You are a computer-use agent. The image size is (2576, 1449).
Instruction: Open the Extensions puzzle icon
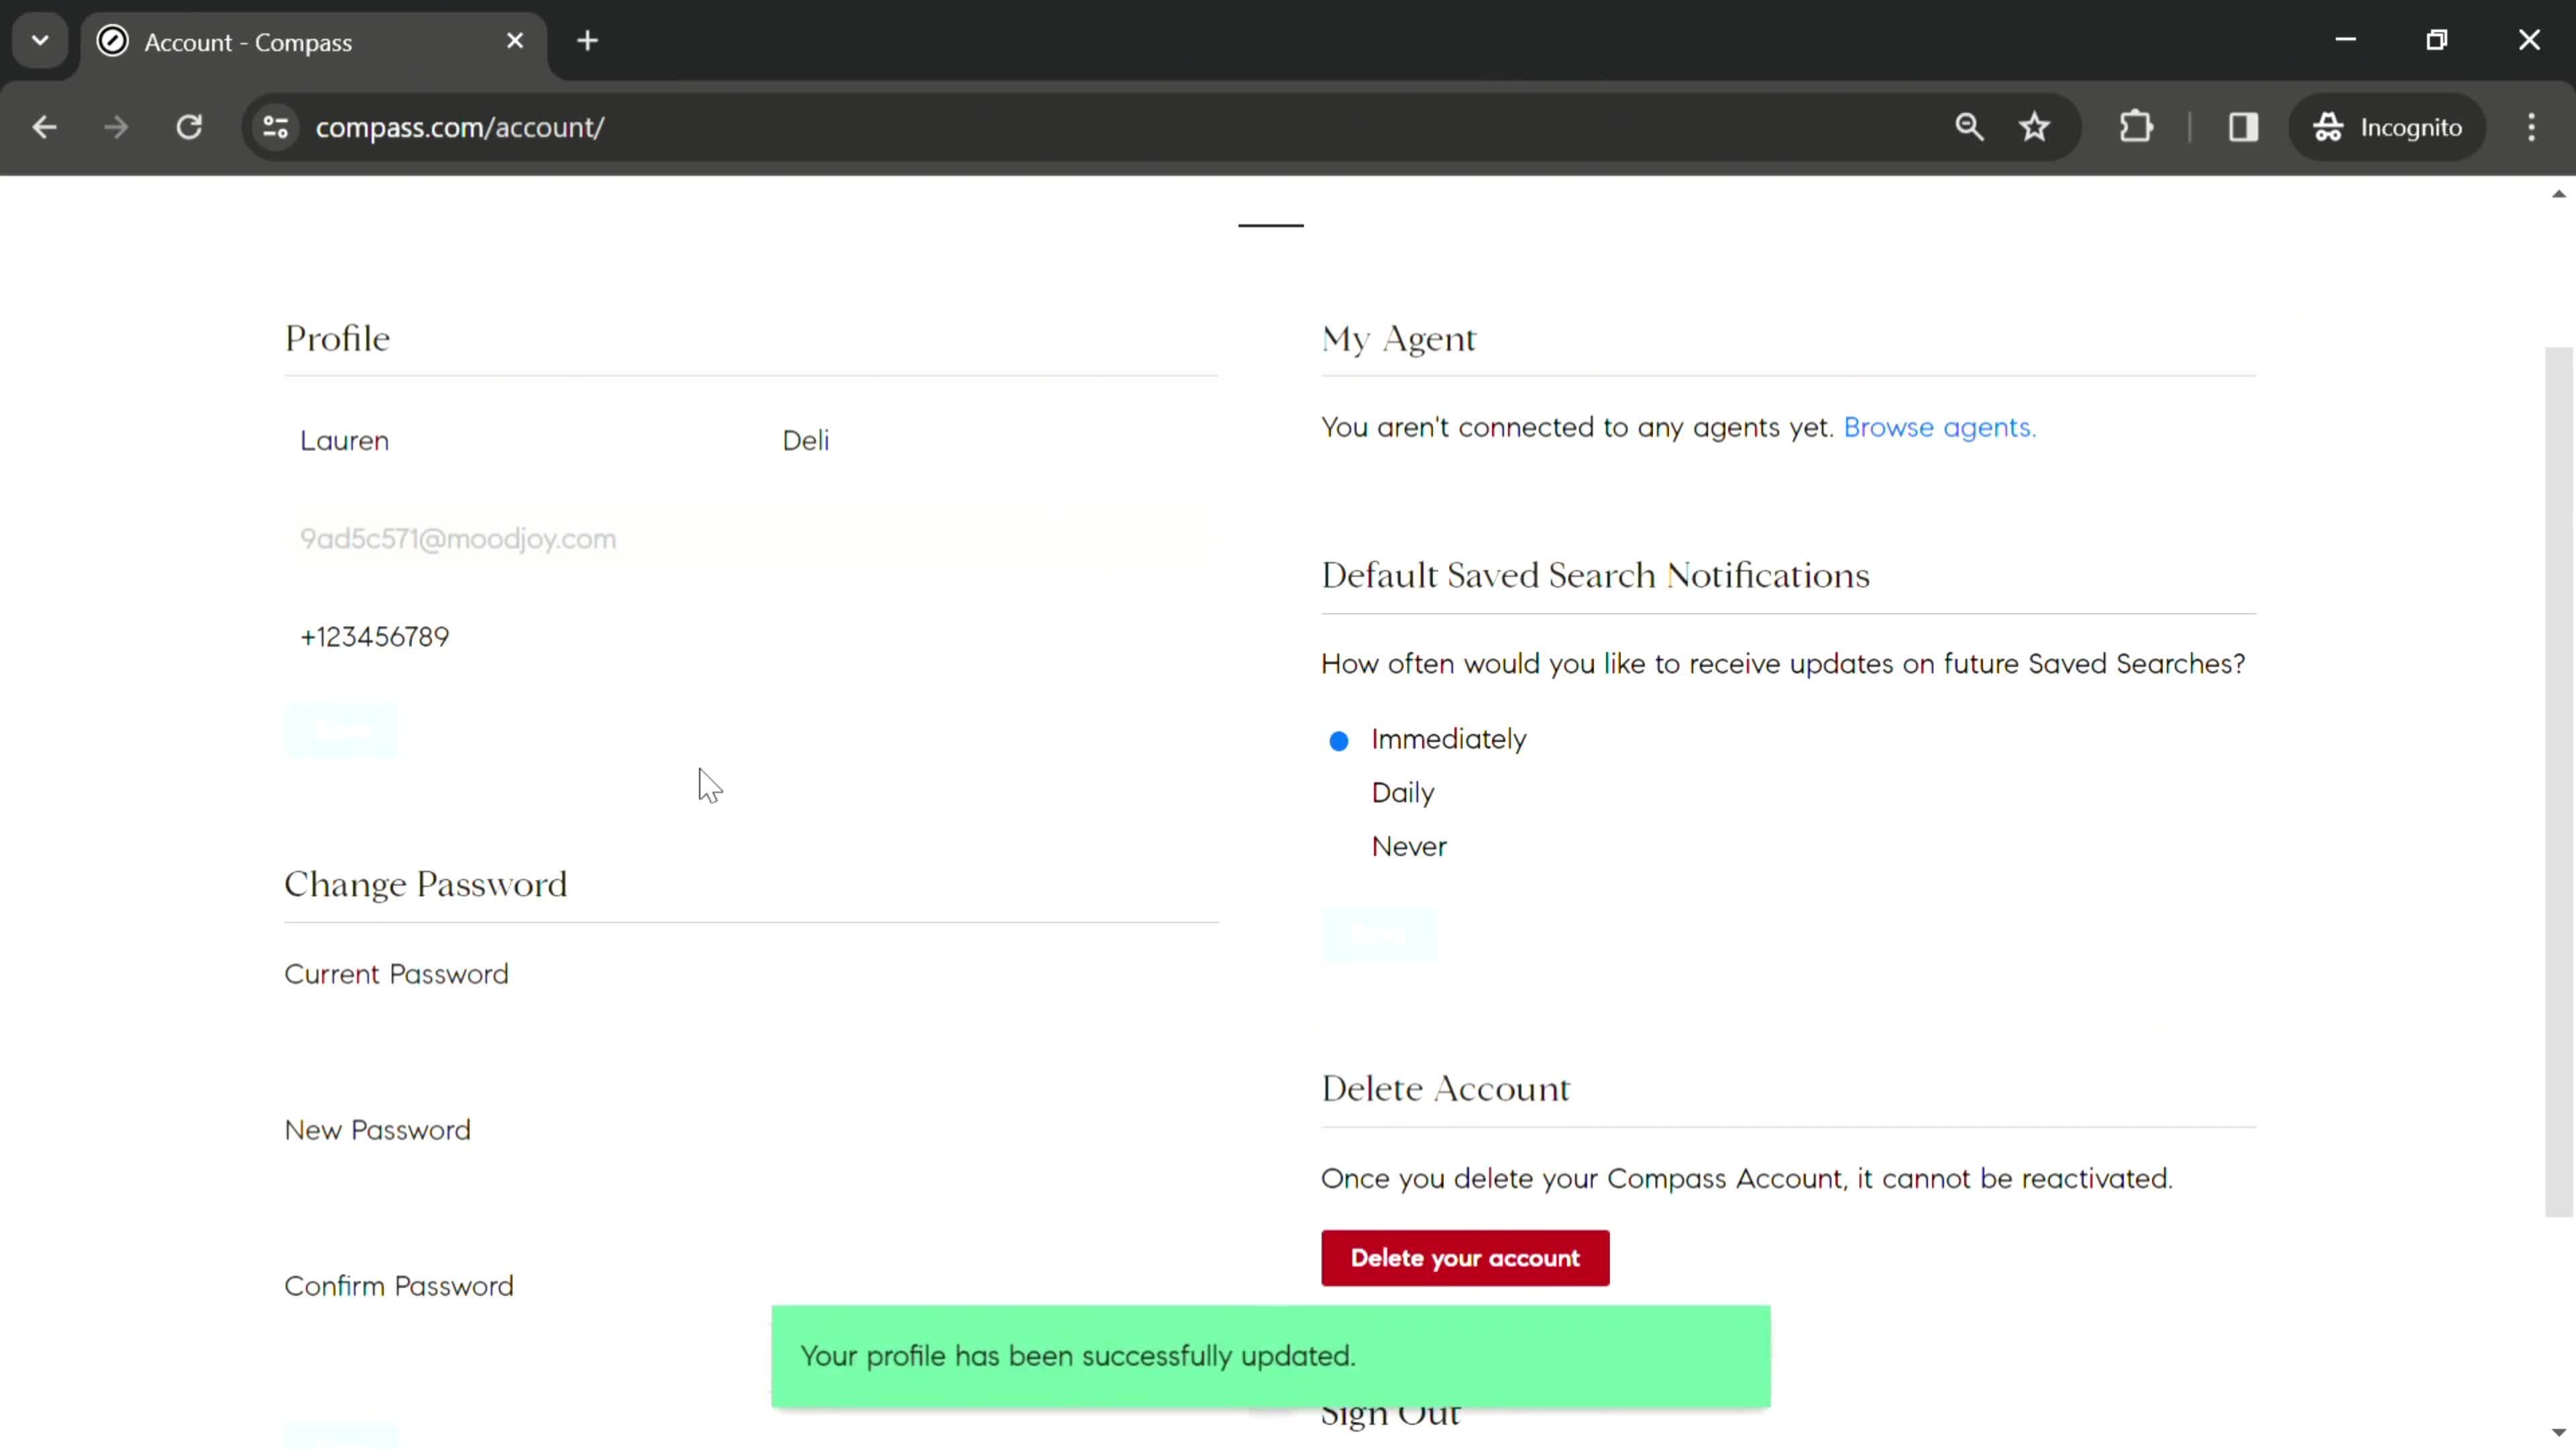[2136, 127]
